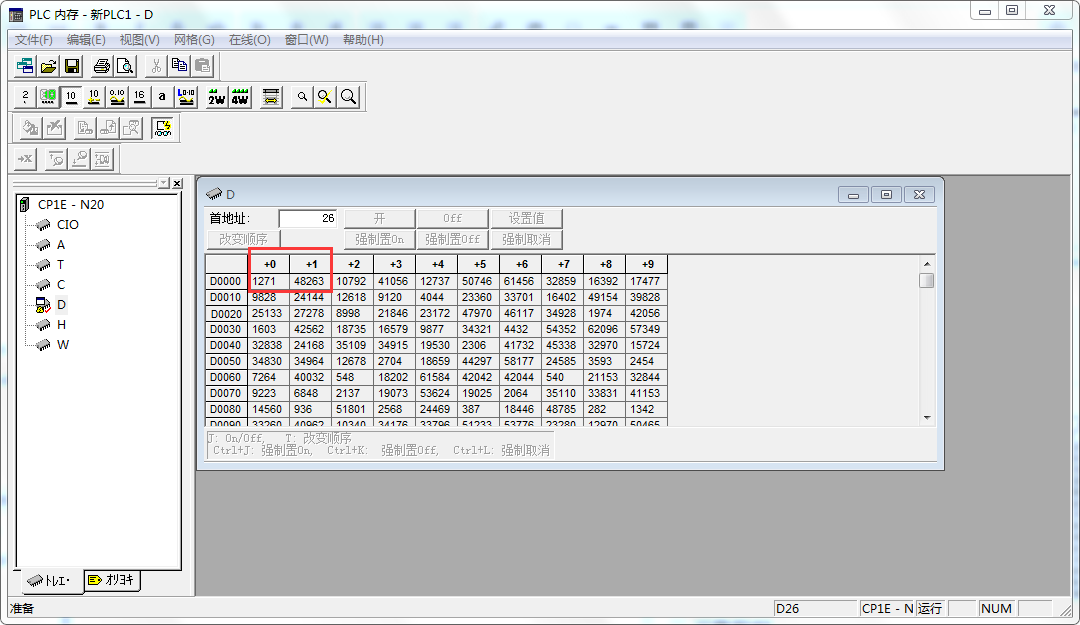Open print preview icon
Screen dimensions: 1080x625
[x=125, y=66]
